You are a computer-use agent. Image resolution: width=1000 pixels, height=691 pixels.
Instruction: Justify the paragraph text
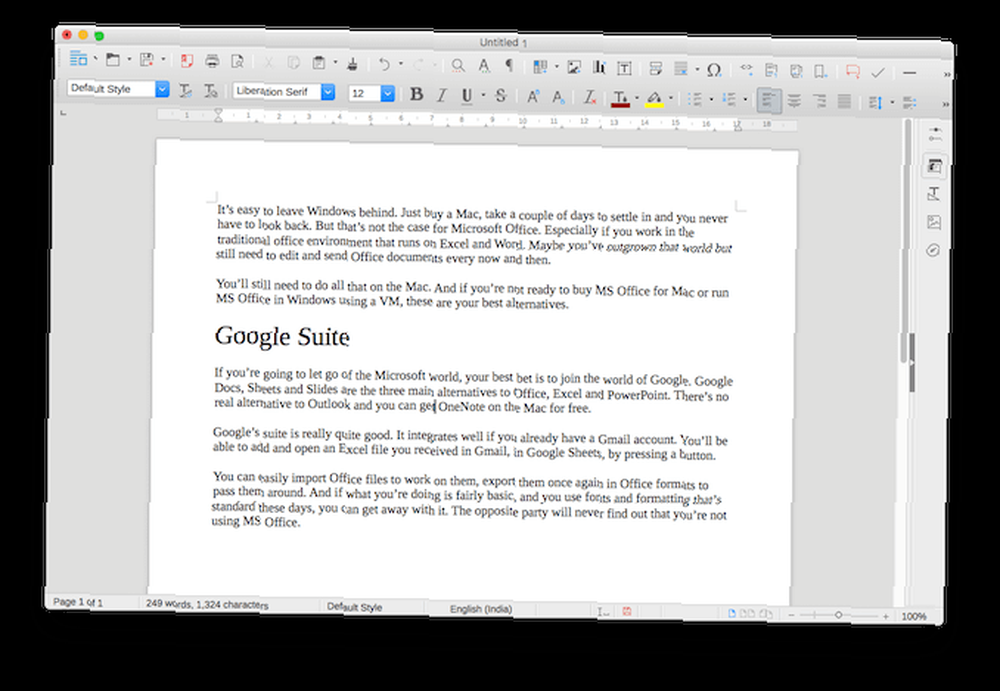pyautogui.click(x=844, y=101)
